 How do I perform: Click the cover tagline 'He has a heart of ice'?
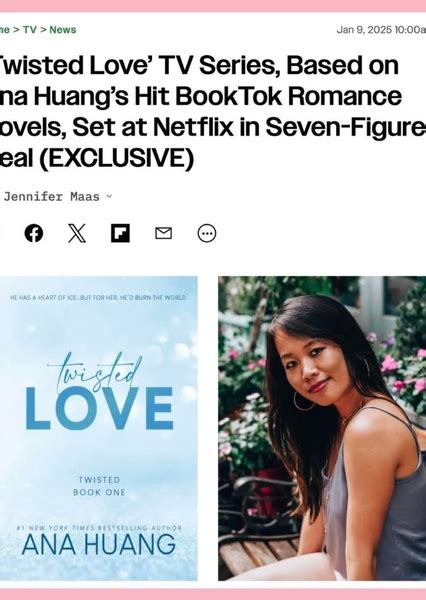98,297
